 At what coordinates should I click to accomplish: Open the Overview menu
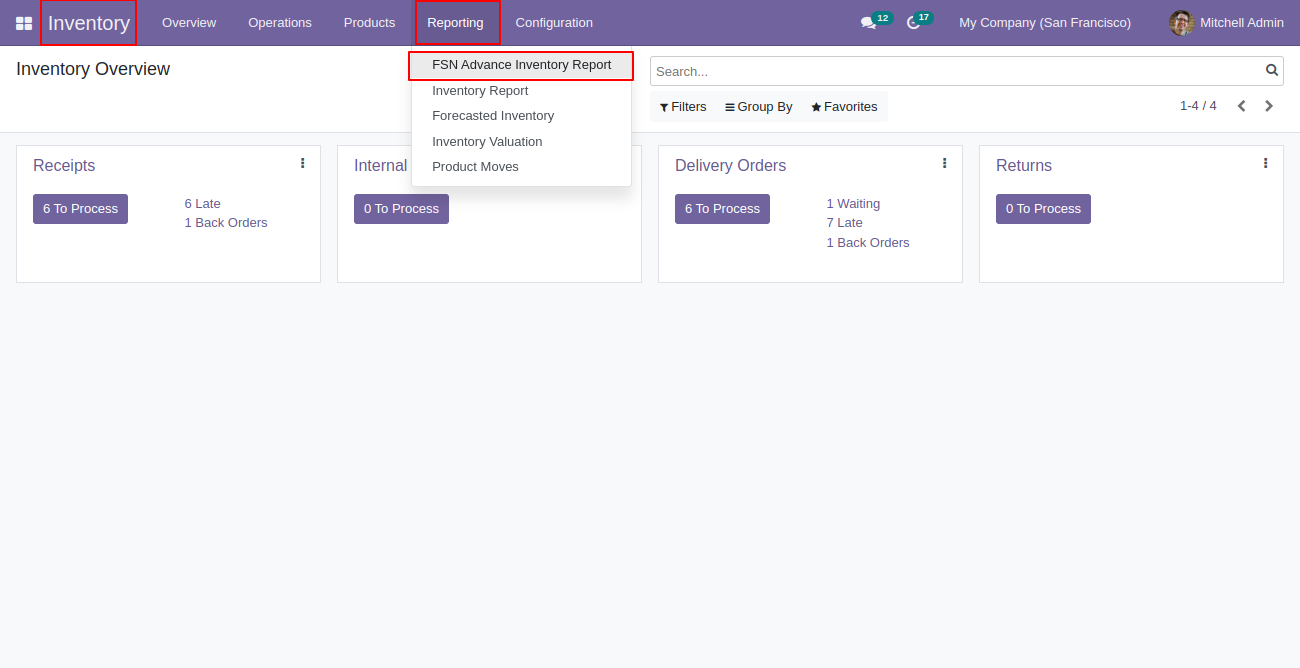coord(189,23)
